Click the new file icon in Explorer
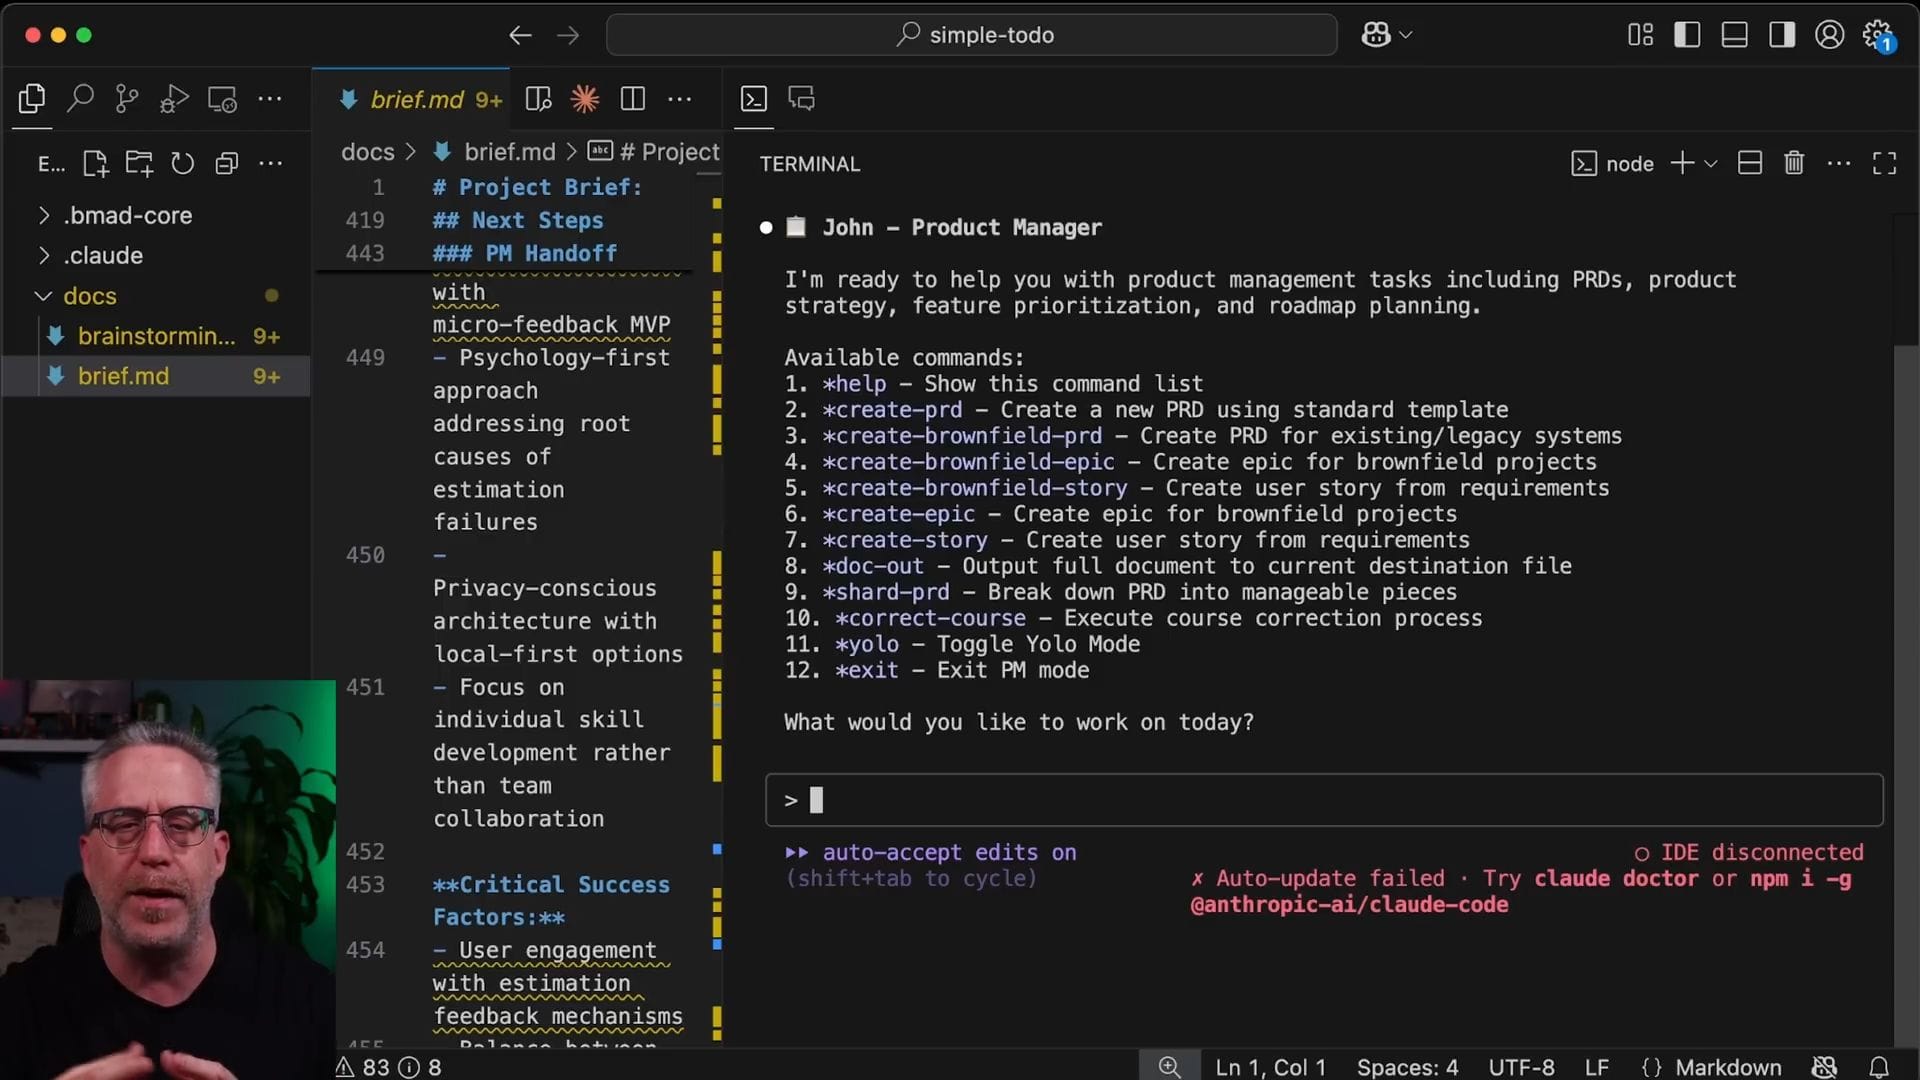 pyautogui.click(x=95, y=163)
